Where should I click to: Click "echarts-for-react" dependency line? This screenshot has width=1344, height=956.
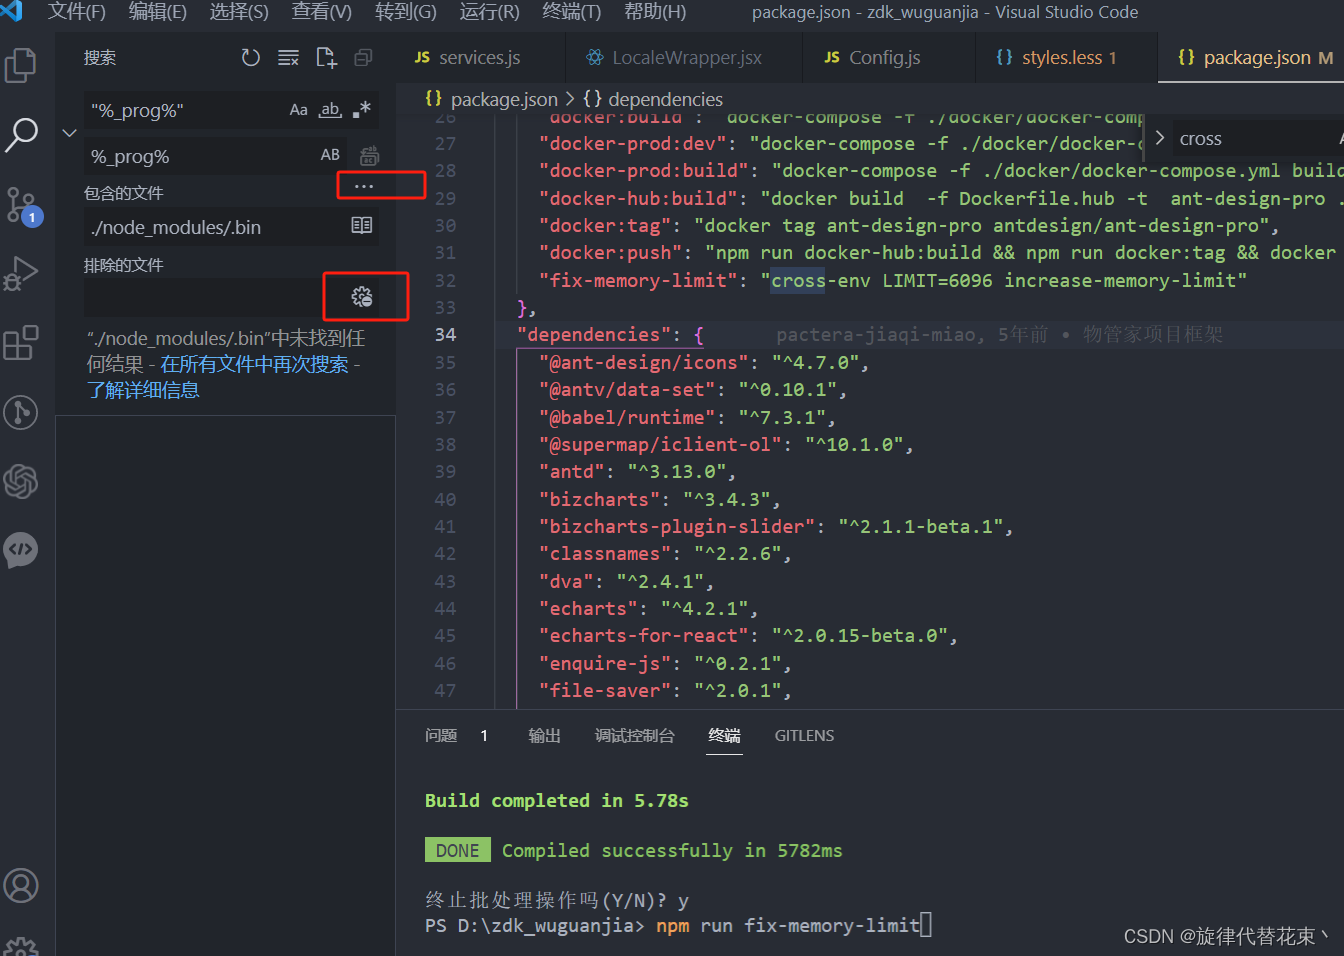[x=748, y=635]
